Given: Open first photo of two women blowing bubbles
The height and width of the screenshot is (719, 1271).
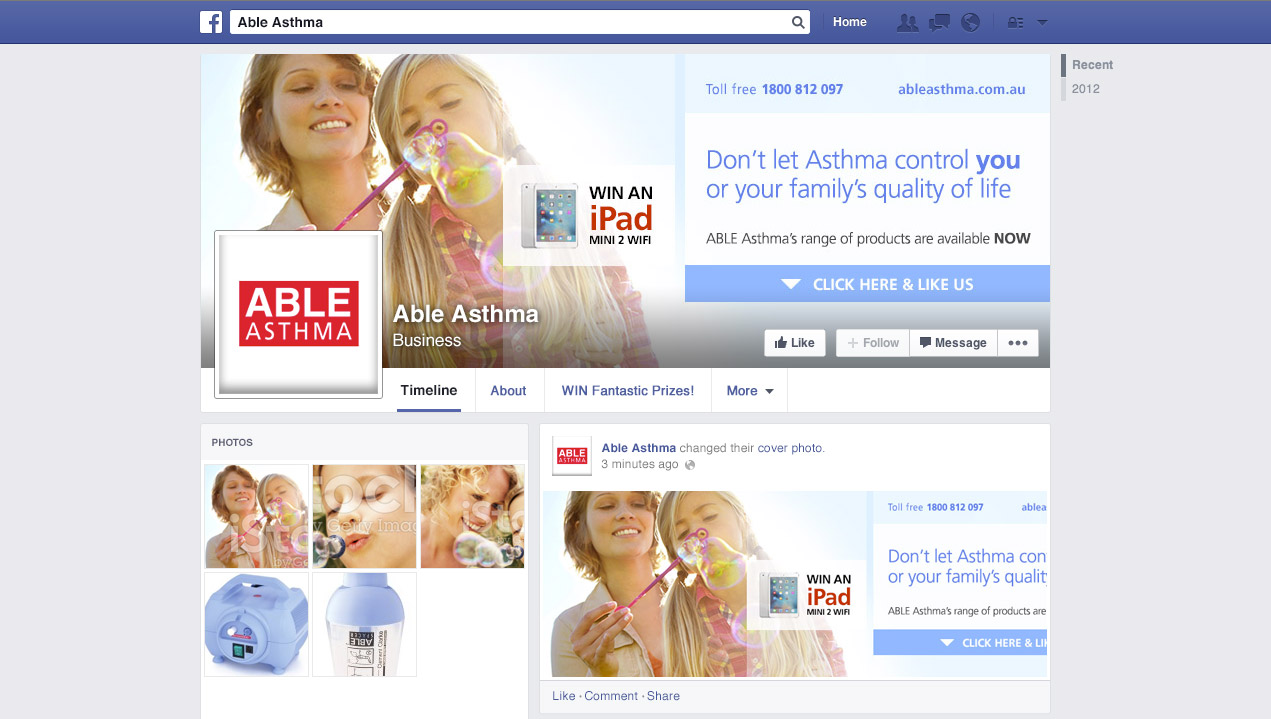Looking at the screenshot, I should pyautogui.click(x=257, y=516).
